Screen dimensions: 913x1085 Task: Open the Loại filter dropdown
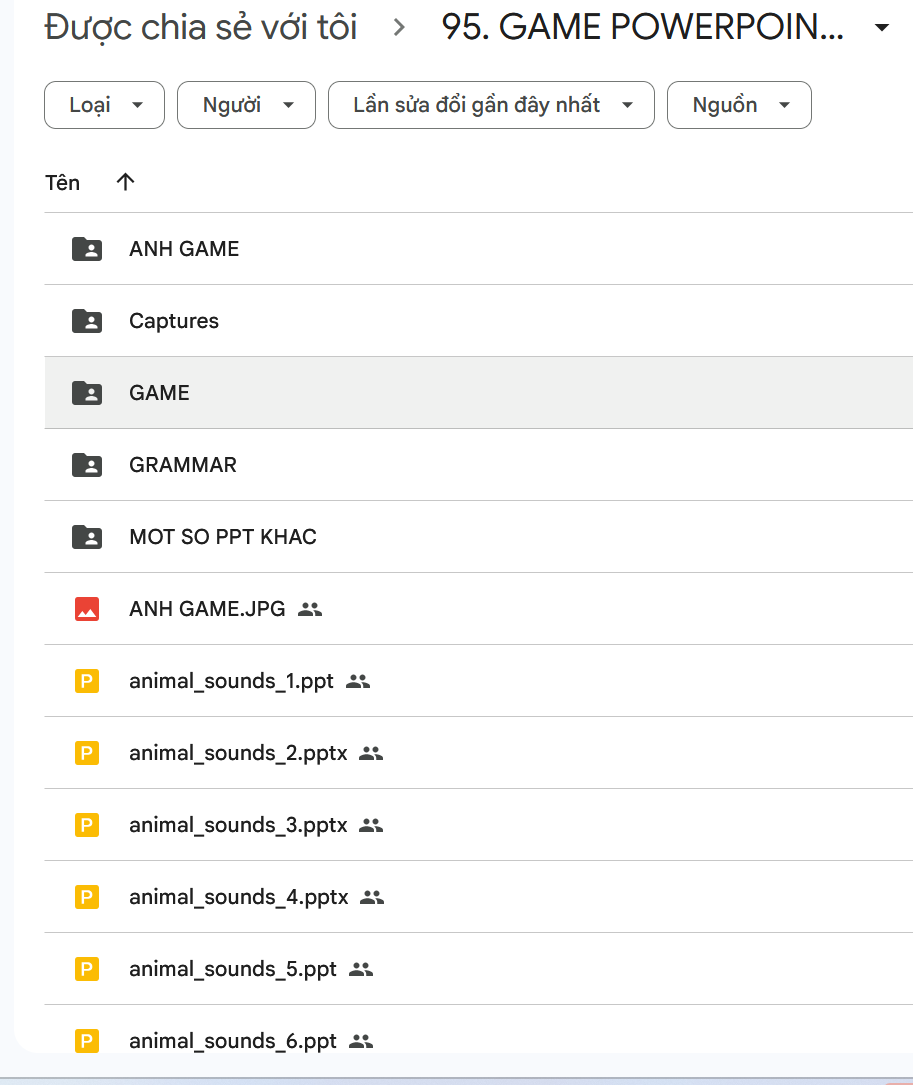[x=104, y=105]
